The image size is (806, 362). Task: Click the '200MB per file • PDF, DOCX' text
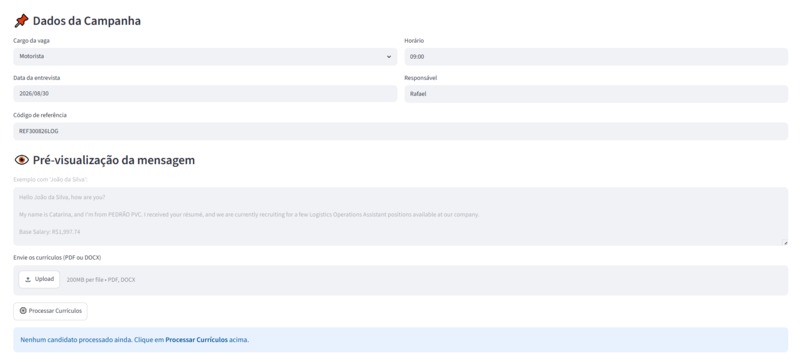tap(101, 280)
